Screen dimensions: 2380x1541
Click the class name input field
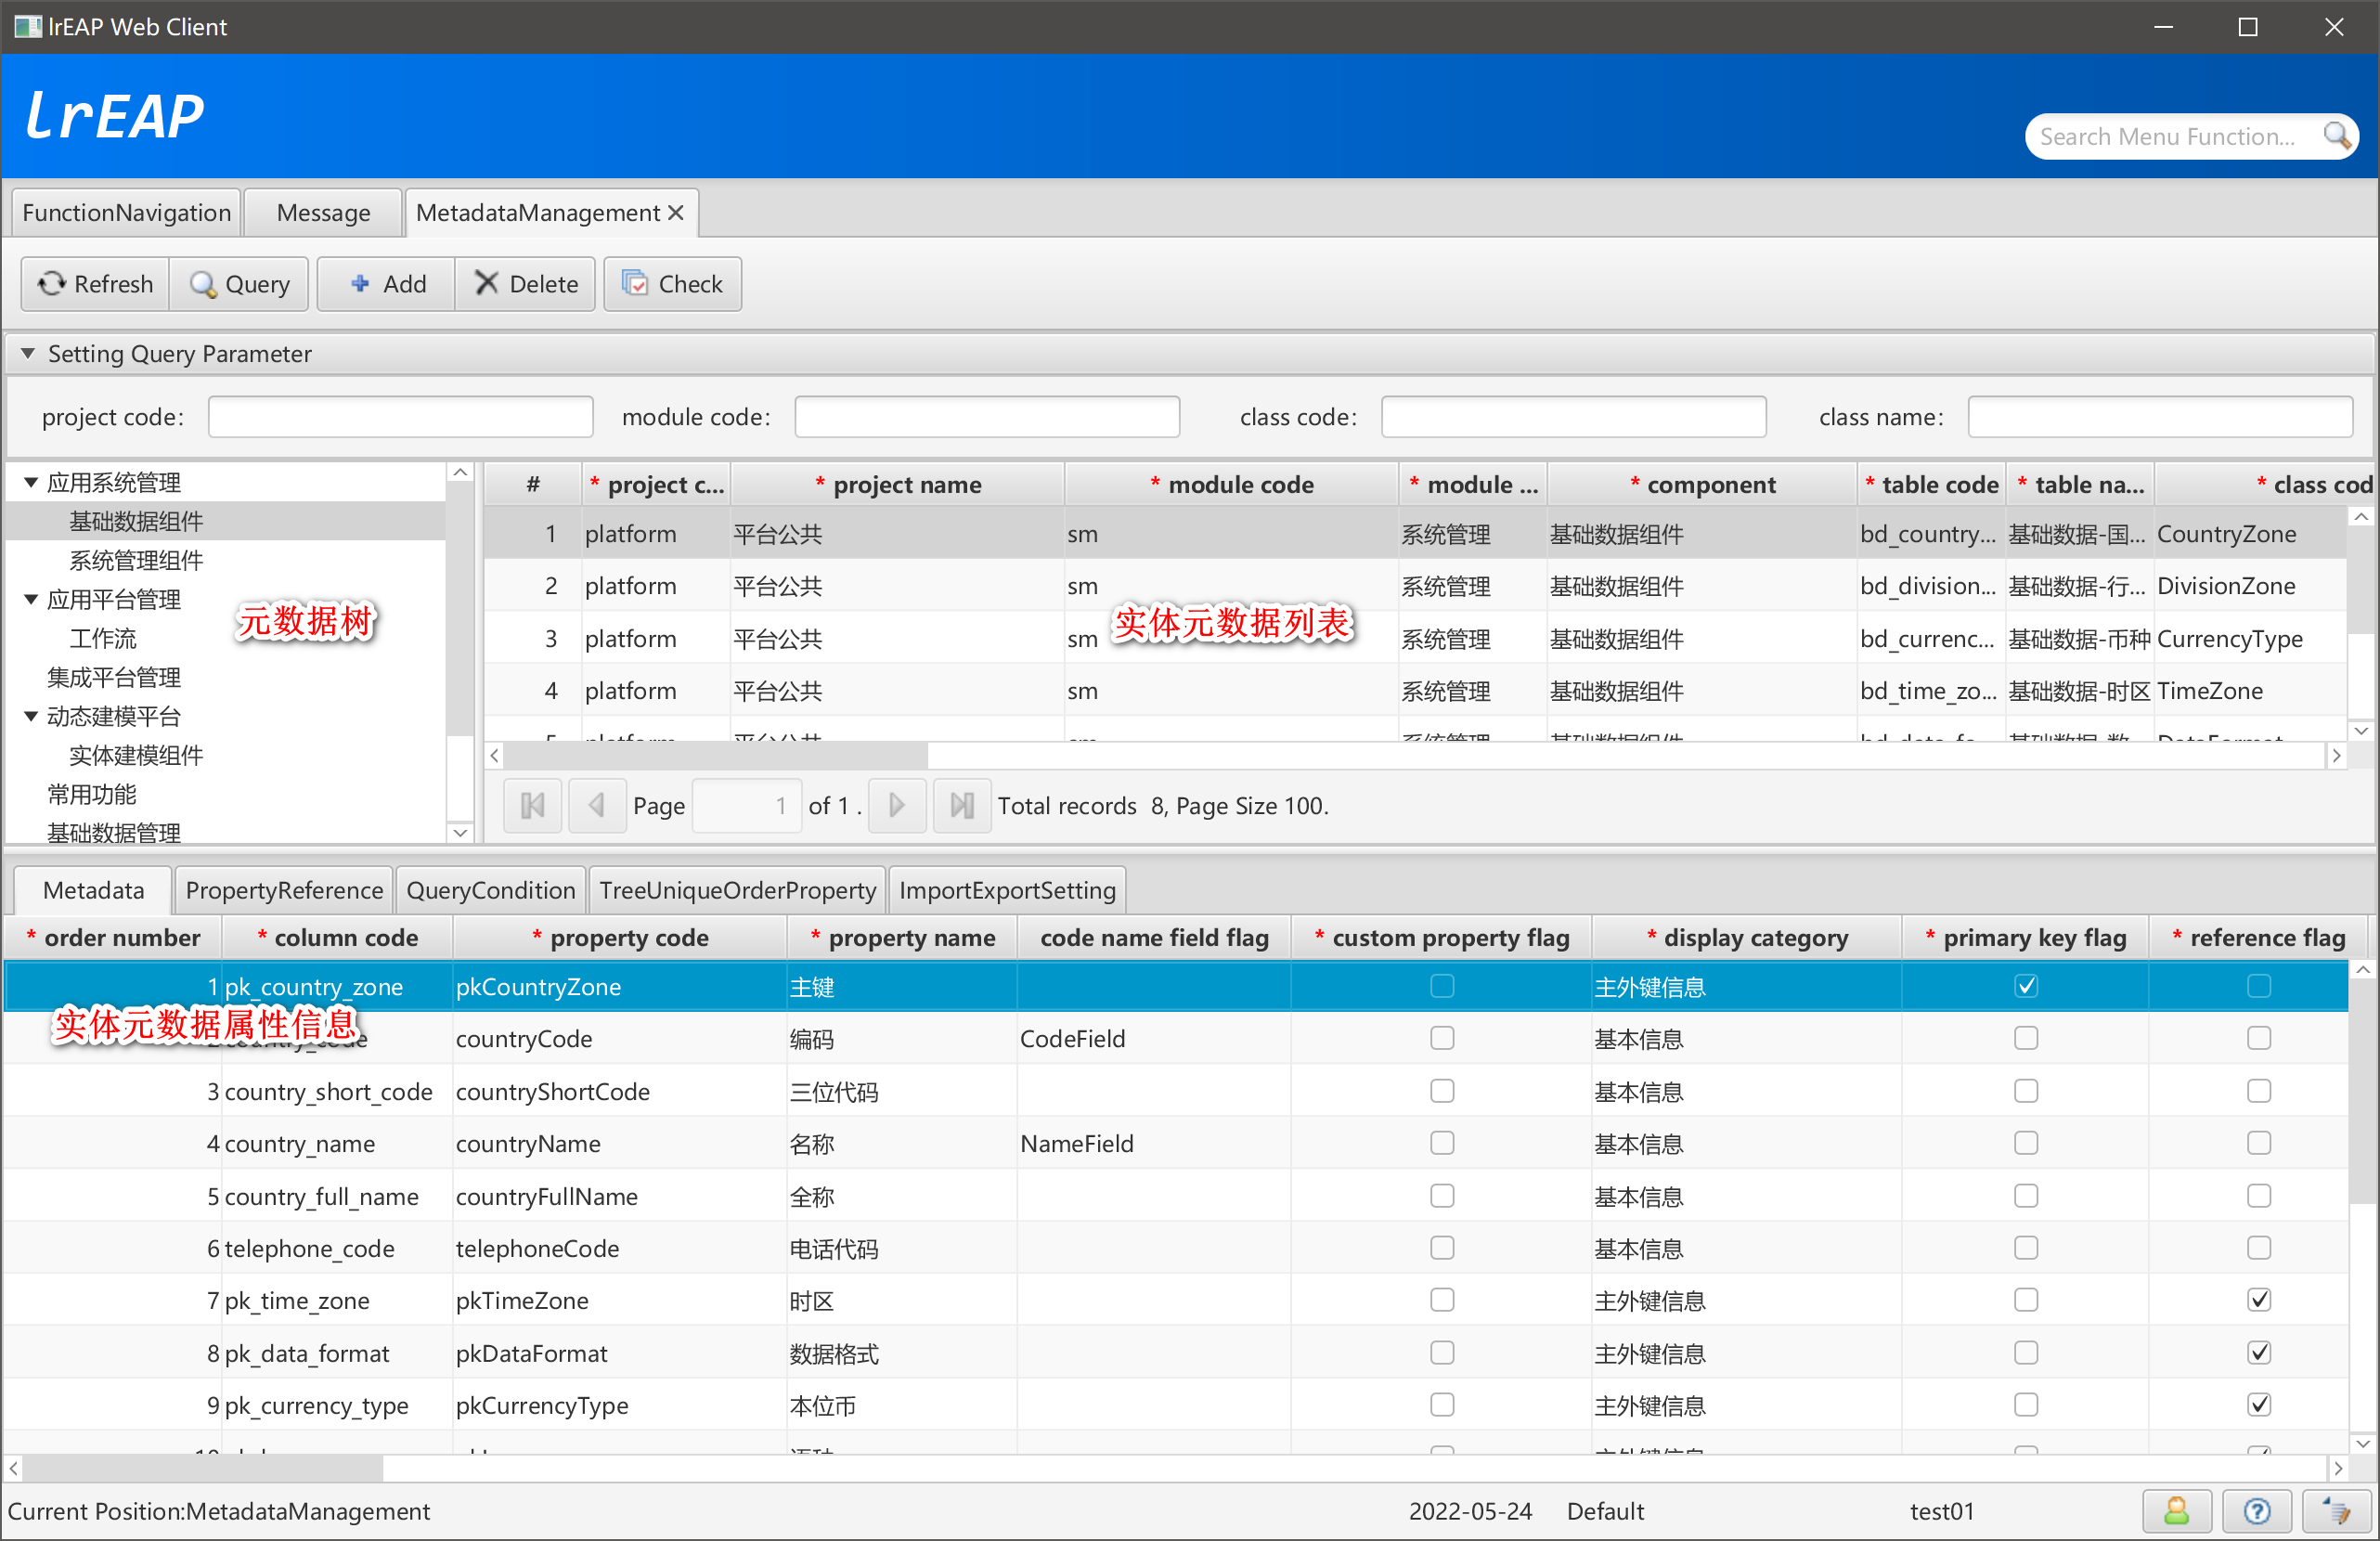coord(2160,417)
